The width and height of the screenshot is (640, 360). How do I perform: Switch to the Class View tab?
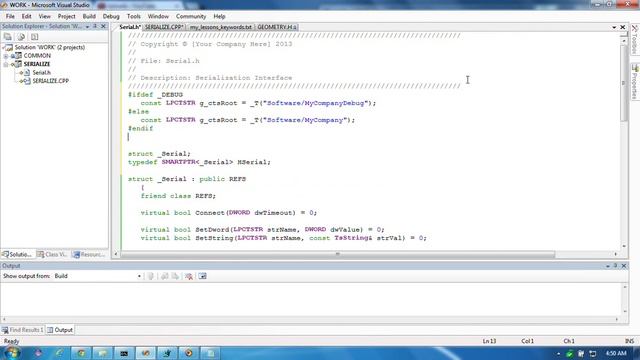53,254
